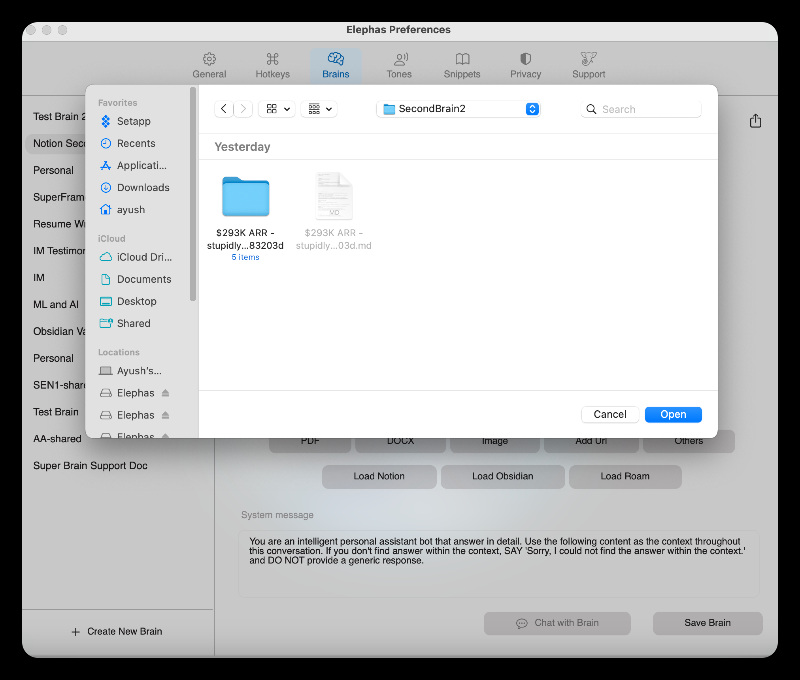Select the $293K ARR folder
This screenshot has width=800, height=680.
click(245, 198)
